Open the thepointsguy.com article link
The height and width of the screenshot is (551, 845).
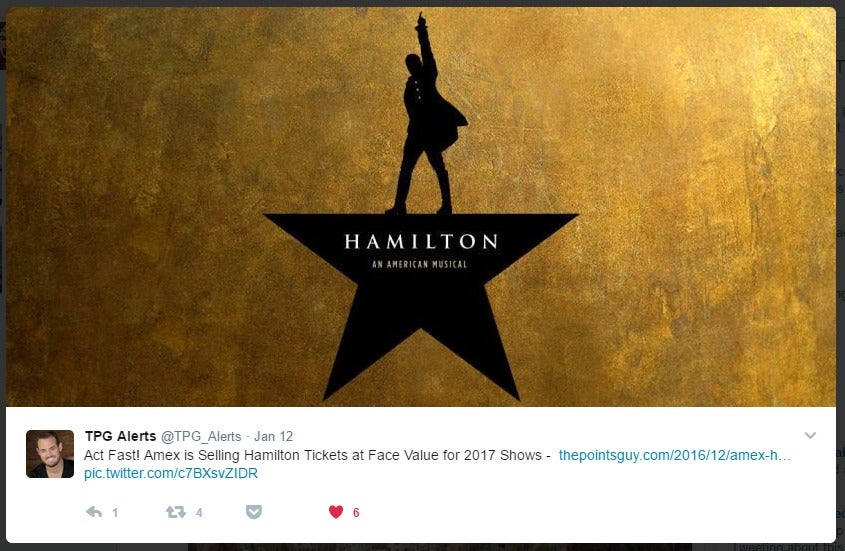tap(674, 455)
